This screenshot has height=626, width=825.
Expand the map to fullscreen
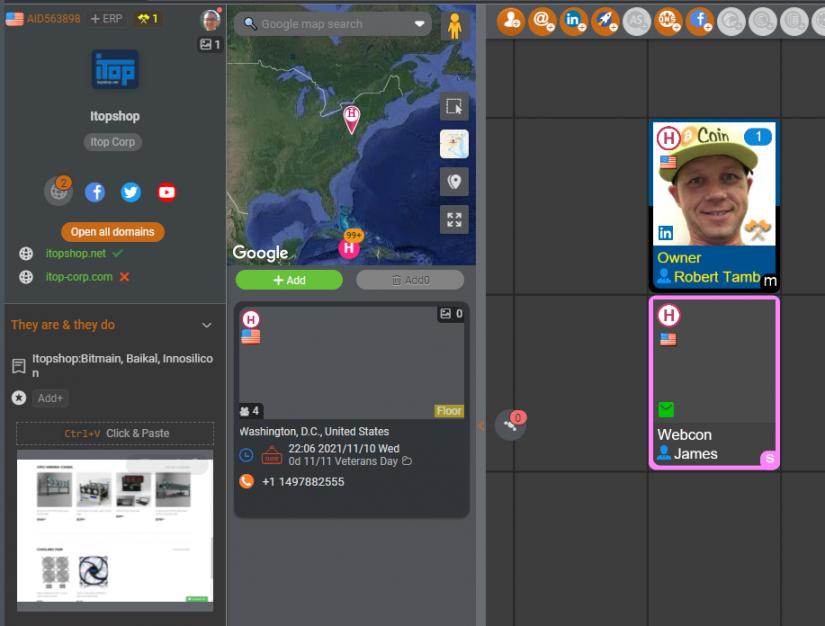tap(454, 219)
